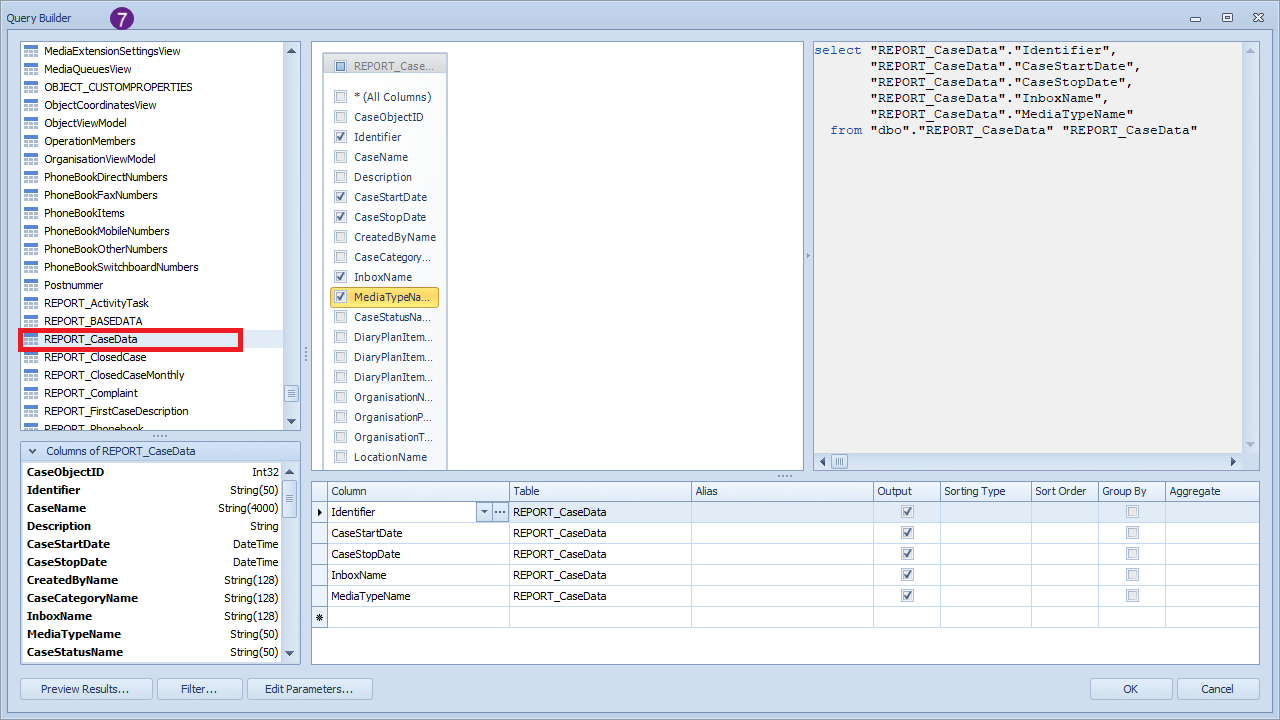This screenshot has width=1280, height=720.
Task: Collapse Columns of REPORT_CaseData panel
Action: tap(32, 451)
